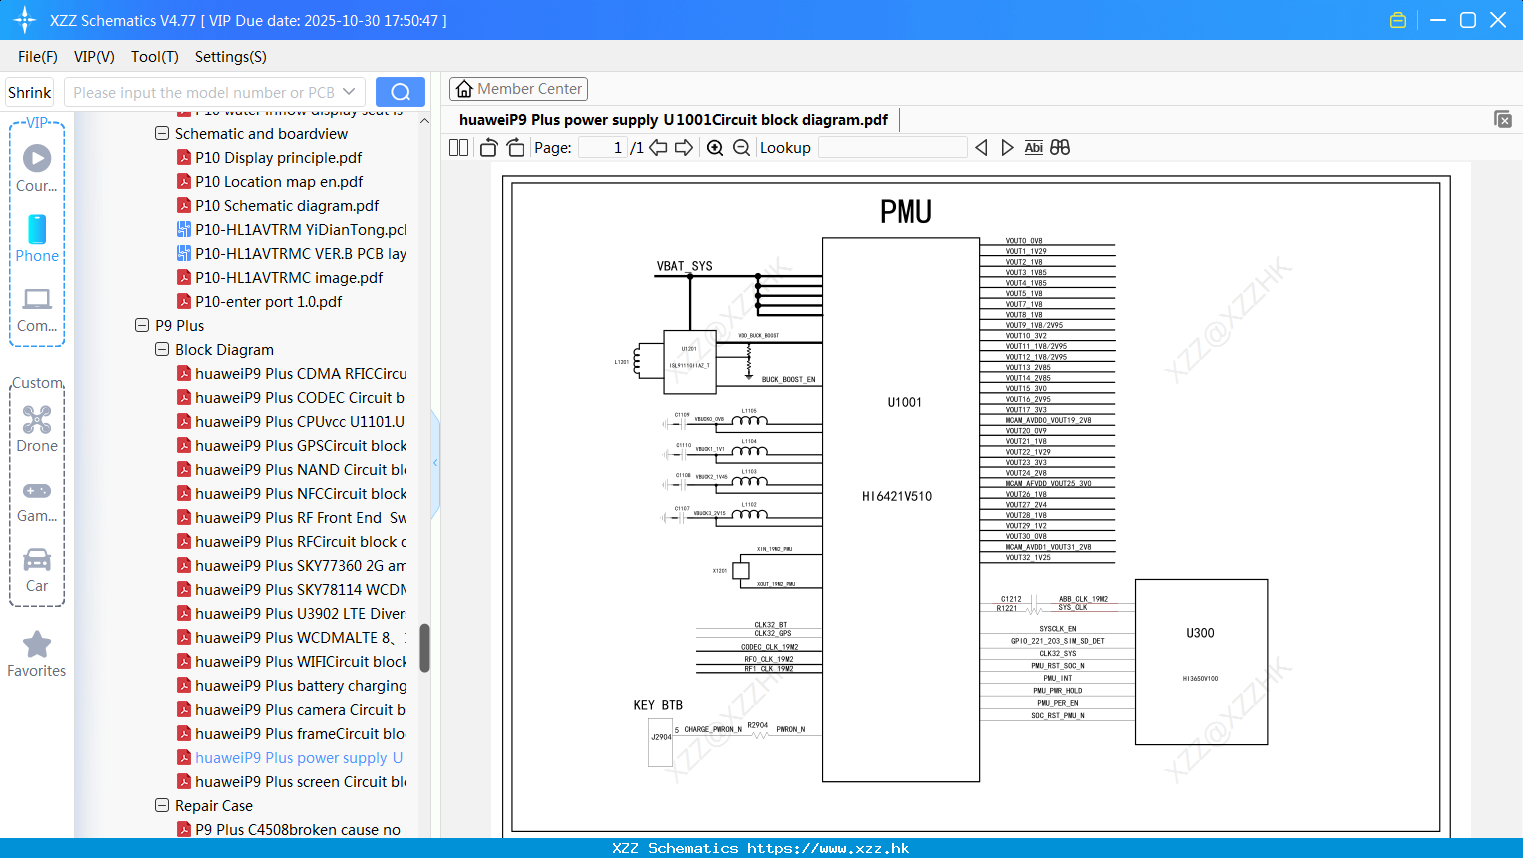
Task: Select the highlighted huaweiP9 Plus power supply item
Action: point(291,757)
